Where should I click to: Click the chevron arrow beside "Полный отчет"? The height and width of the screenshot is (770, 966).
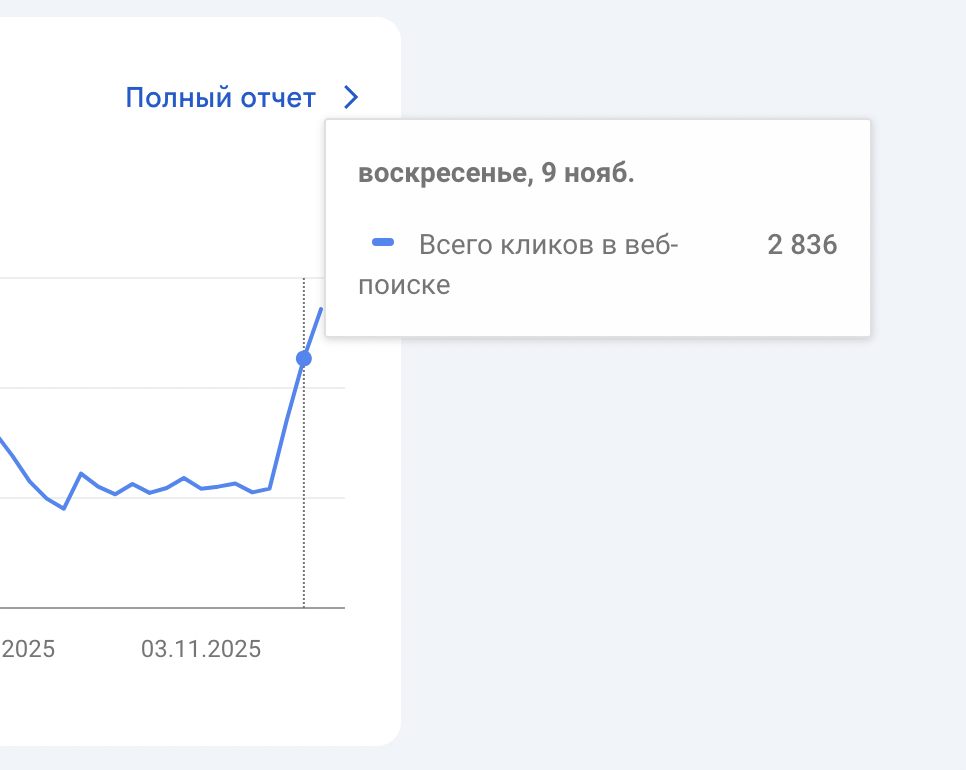[x=350, y=98]
